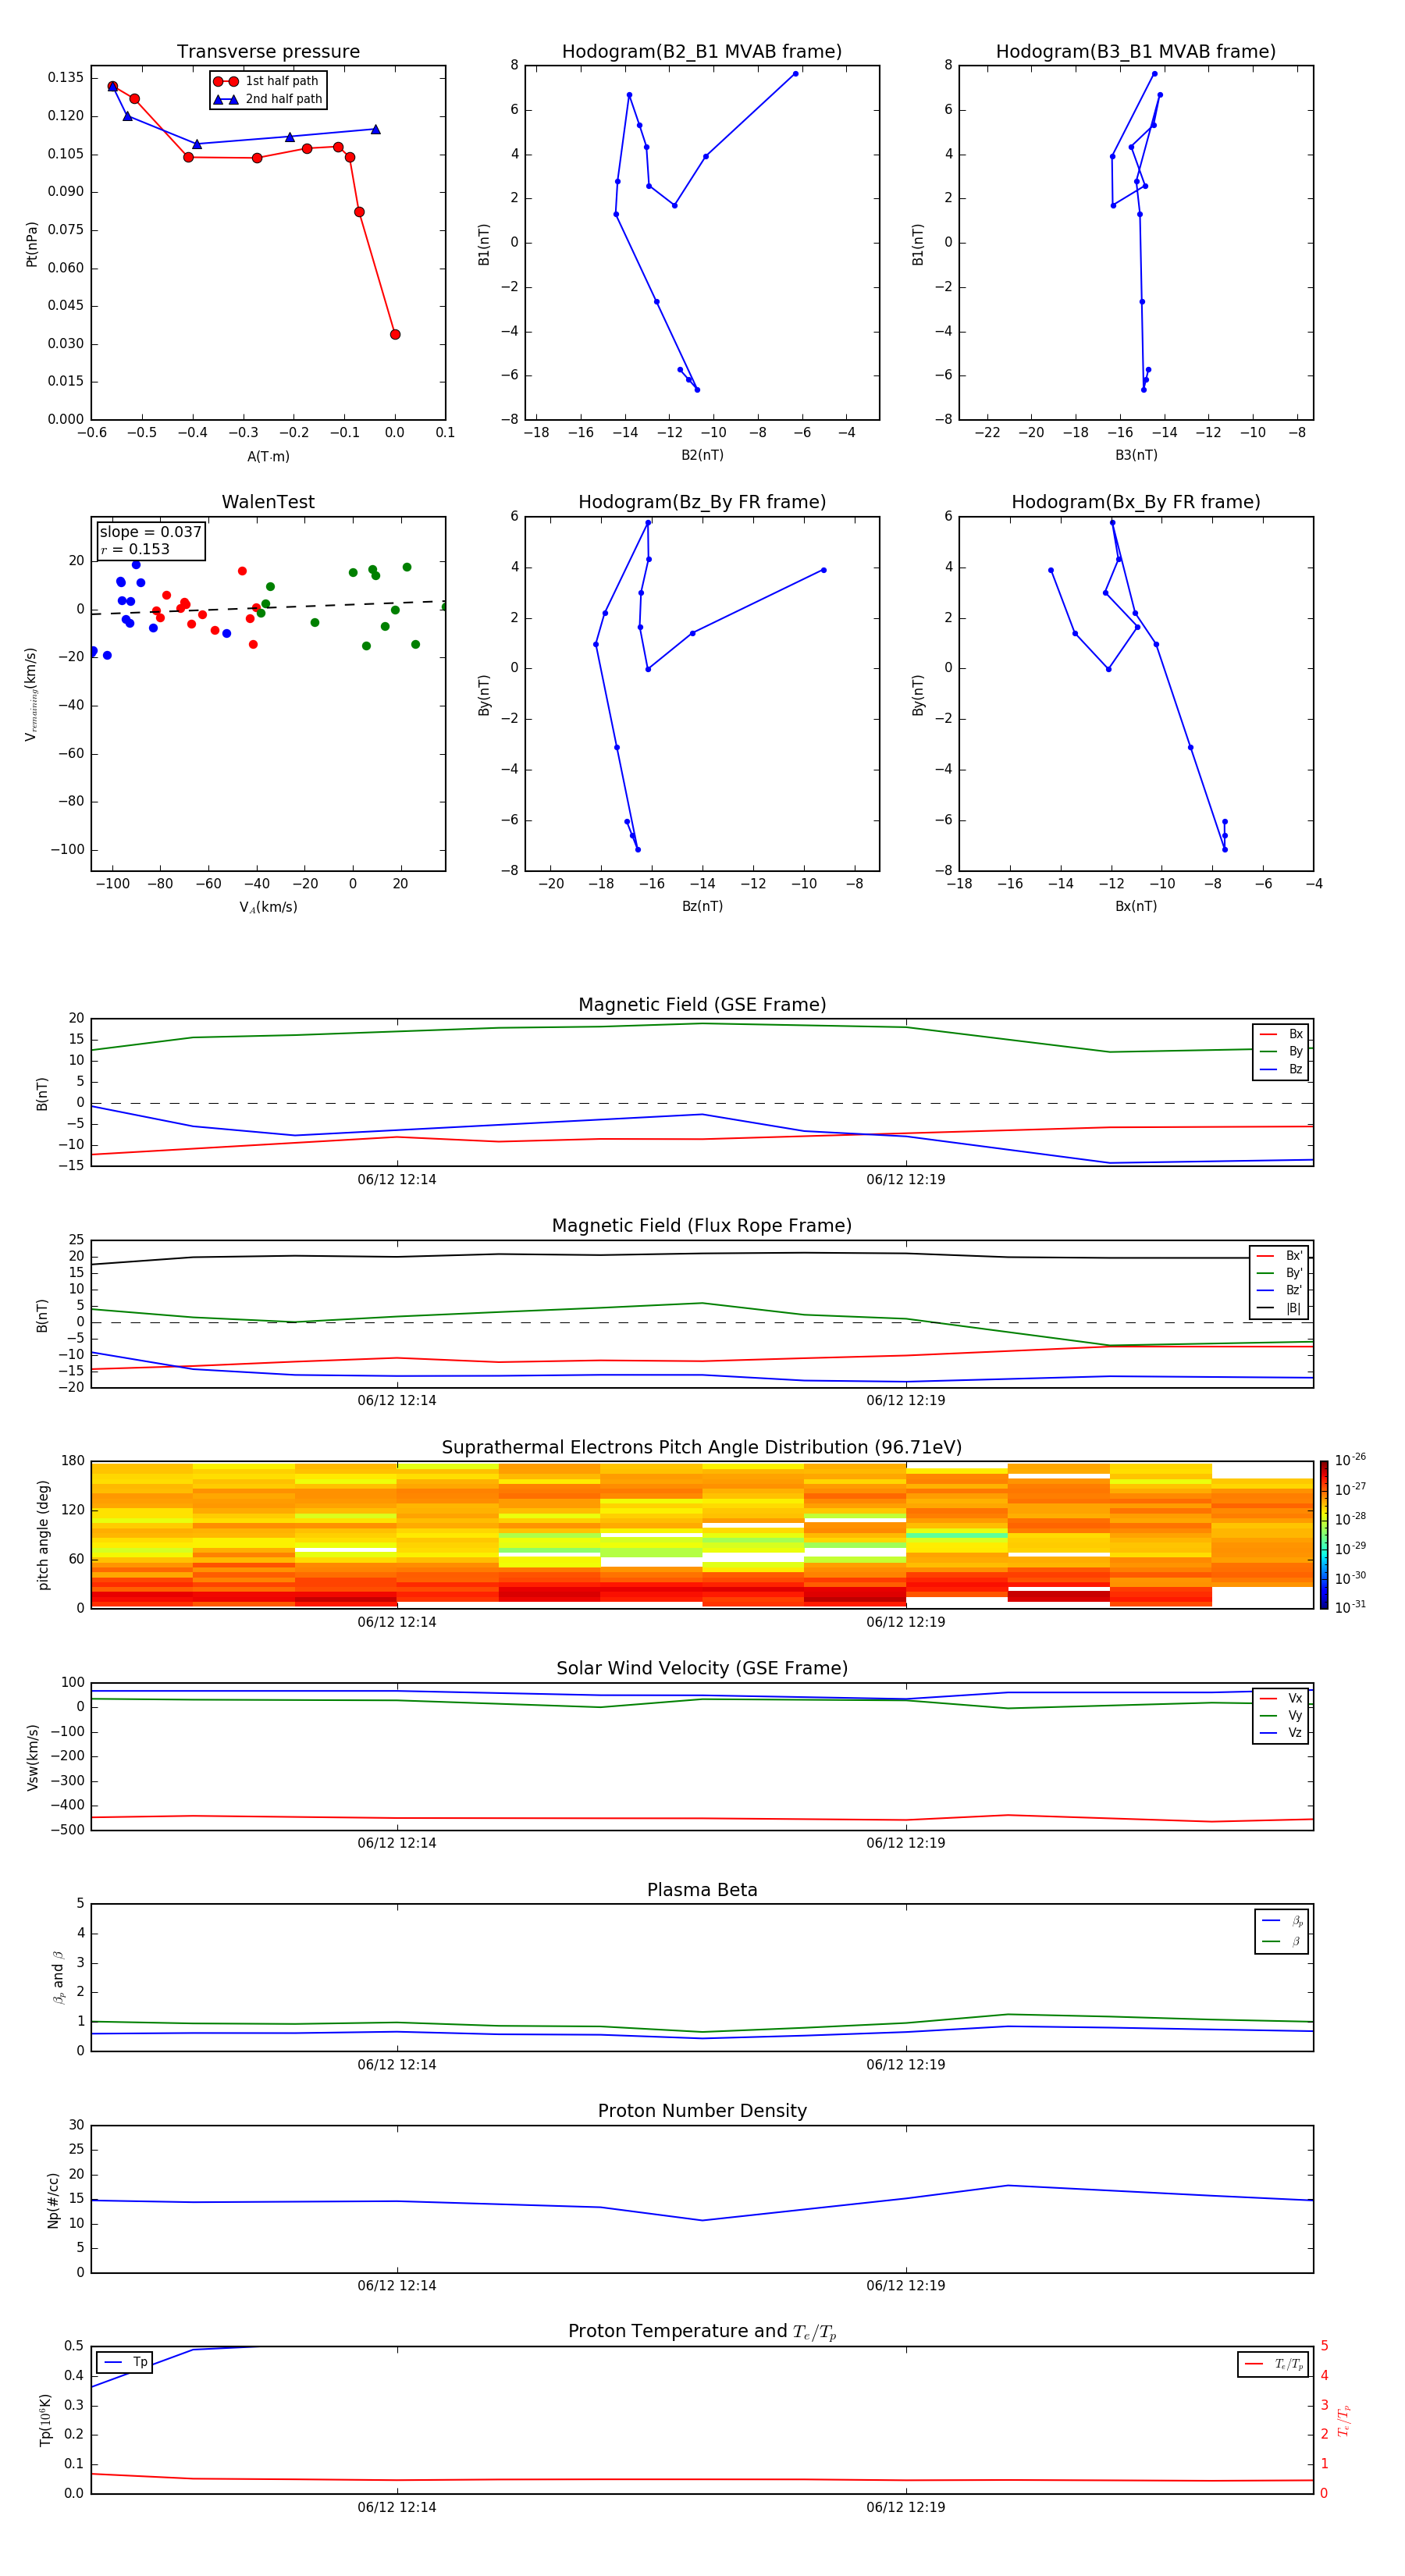Click the Magnetic Field (GSE Frame) title
This screenshot has height=2576, width=1405.
[x=702, y=1005]
